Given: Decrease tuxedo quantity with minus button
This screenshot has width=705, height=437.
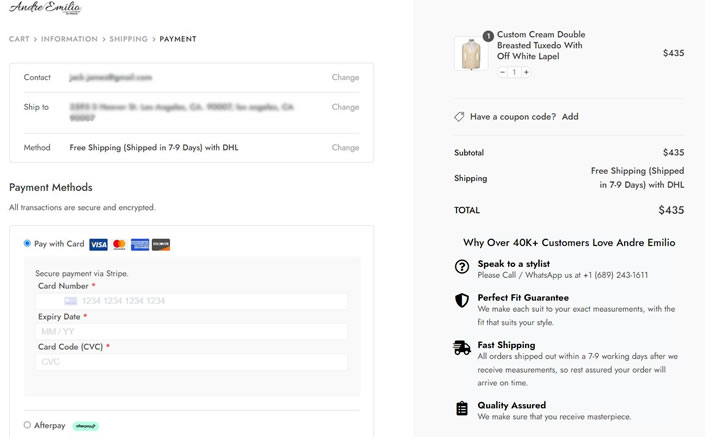Looking at the screenshot, I should 502,72.
